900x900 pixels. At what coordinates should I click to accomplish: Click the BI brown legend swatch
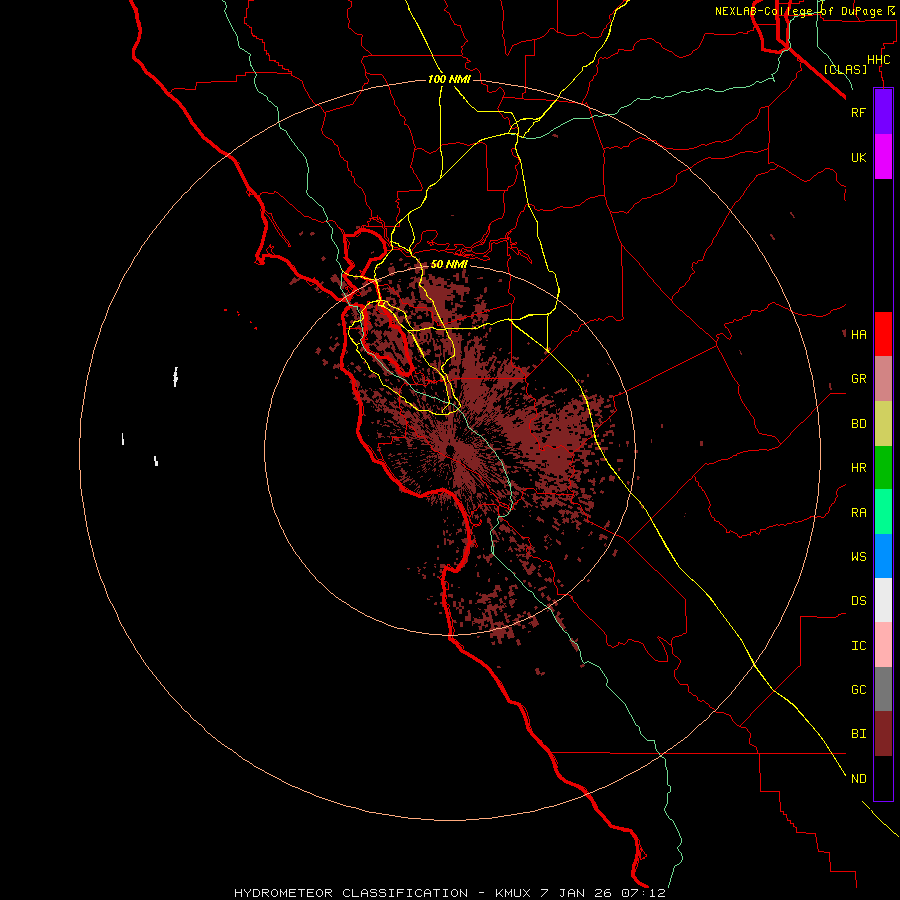[x=883, y=734]
